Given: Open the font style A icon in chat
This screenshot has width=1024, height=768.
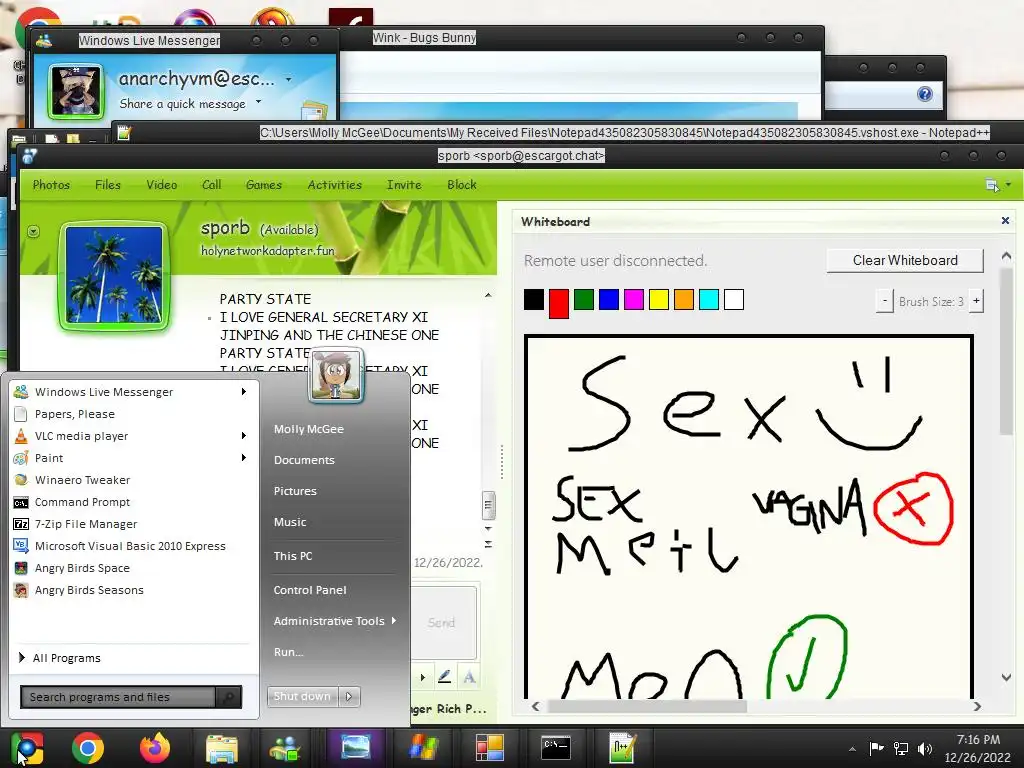Looking at the screenshot, I should [x=469, y=677].
